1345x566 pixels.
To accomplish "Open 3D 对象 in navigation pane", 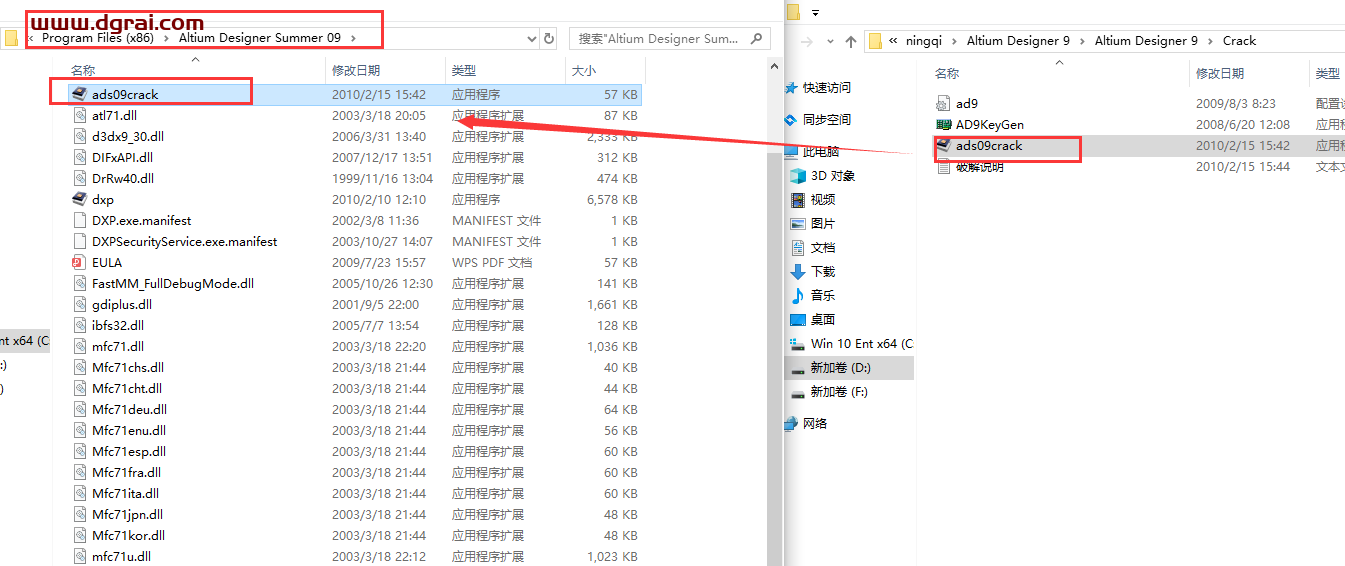I will (x=832, y=175).
